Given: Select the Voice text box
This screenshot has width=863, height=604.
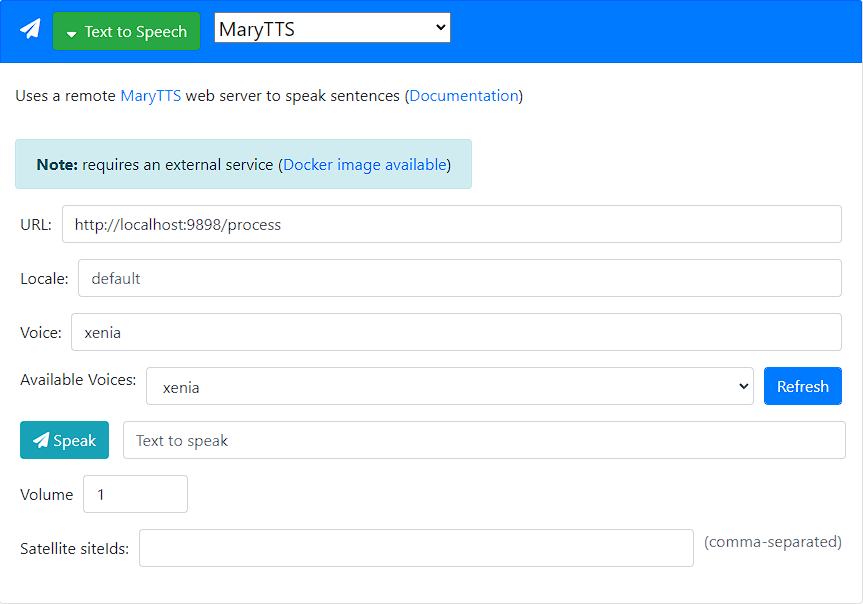Looking at the screenshot, I should 456,332.
